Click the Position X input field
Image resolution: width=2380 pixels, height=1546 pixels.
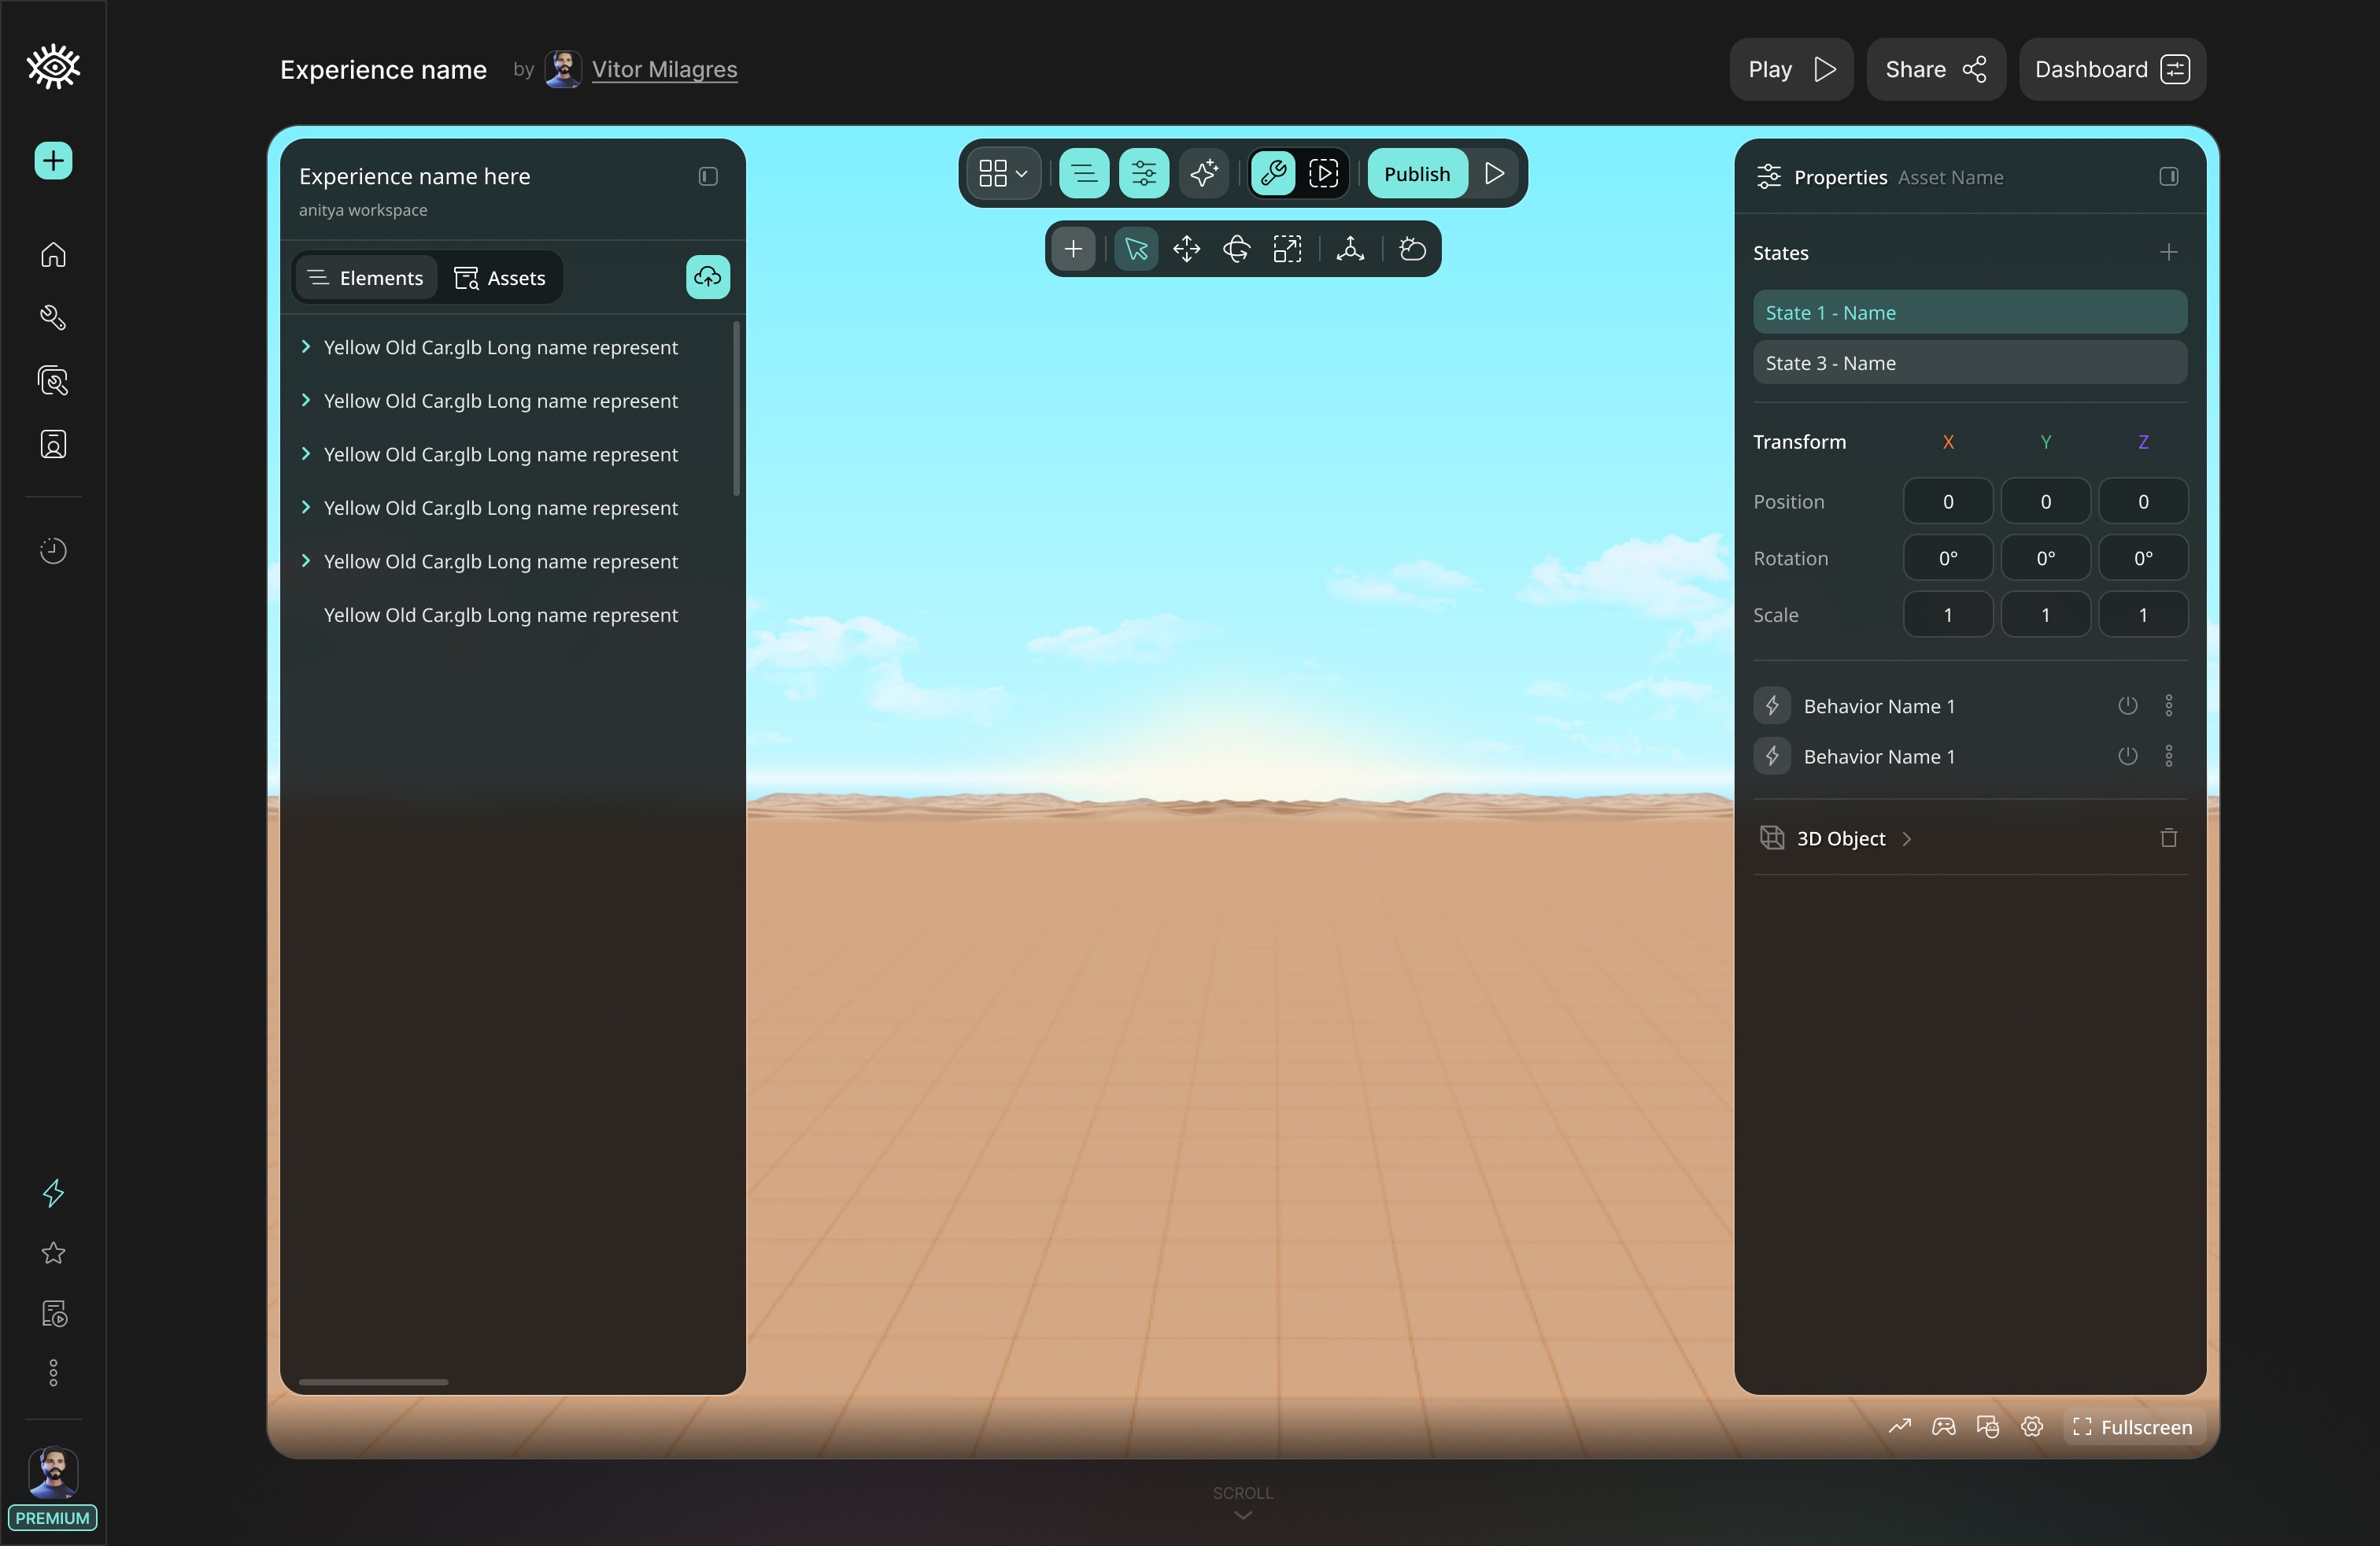pos(1947,502)
